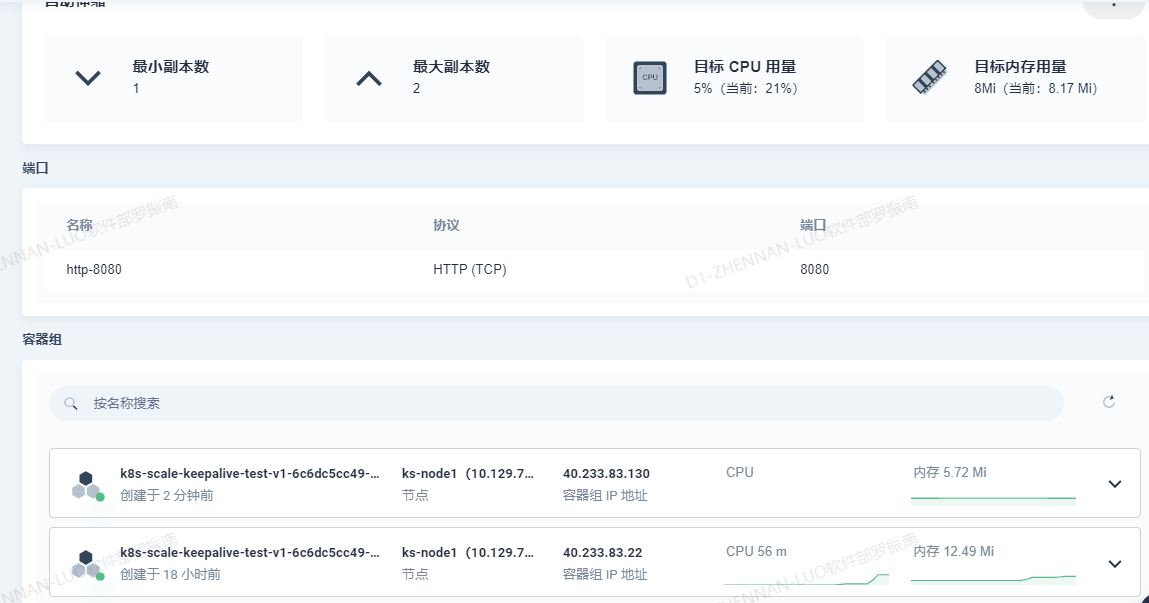Click the refresh icon in the pod list
This screenshot has height=603, width=1149.
tap(1108, 402)
